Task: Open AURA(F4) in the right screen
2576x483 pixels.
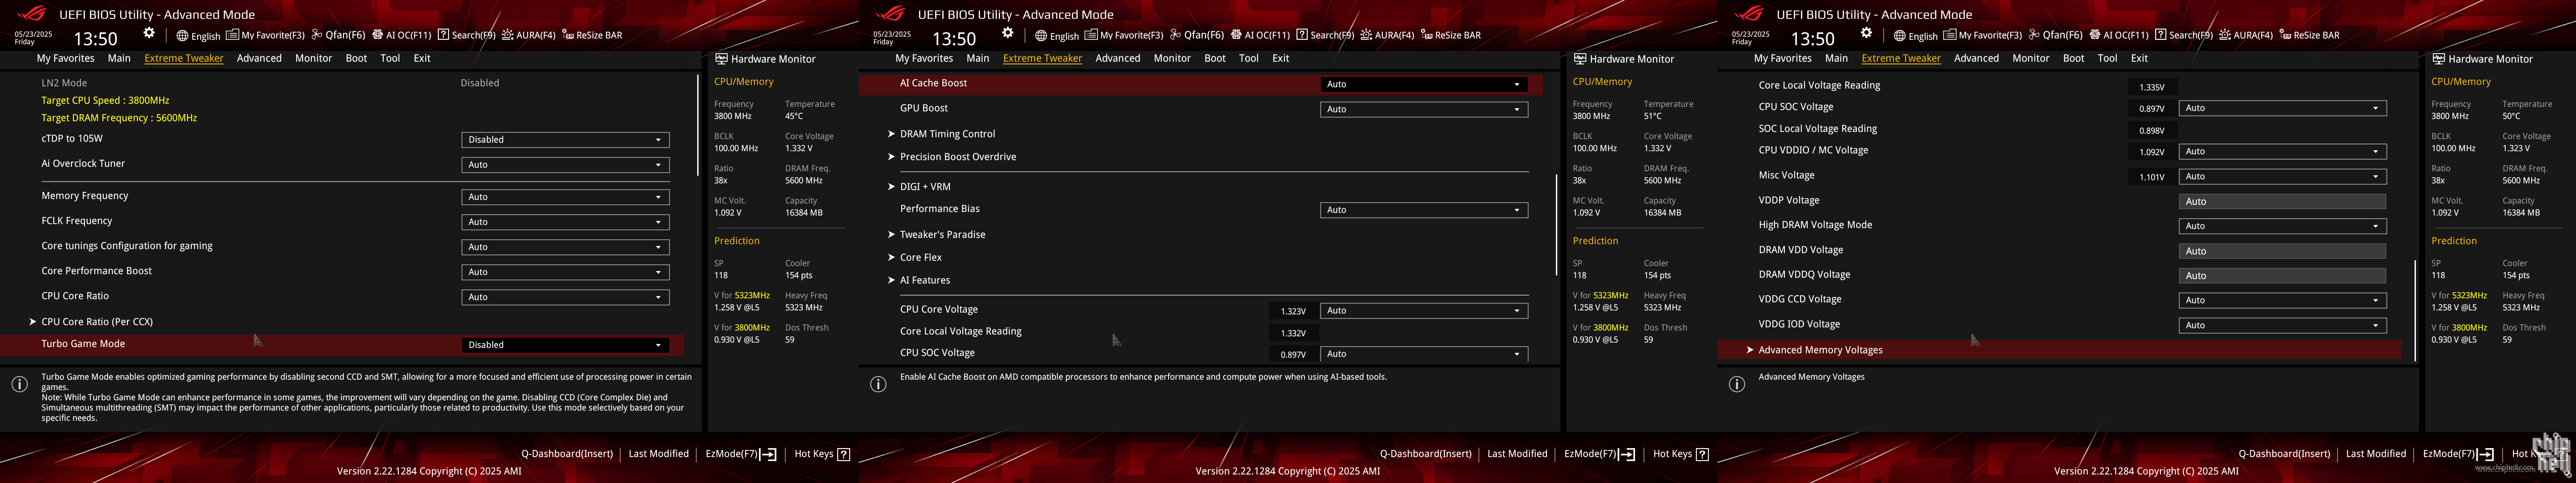Action: point(2245,35)
